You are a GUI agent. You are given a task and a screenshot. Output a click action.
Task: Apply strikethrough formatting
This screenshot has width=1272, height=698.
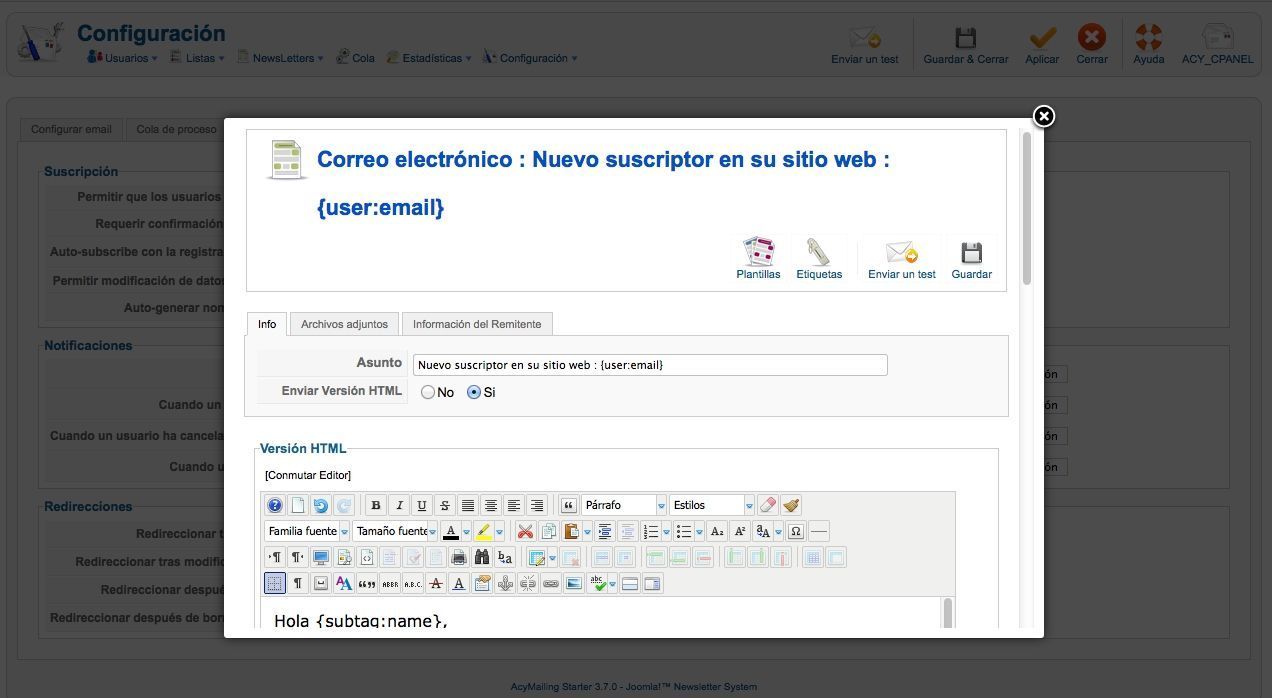click(x=444, y=505)
